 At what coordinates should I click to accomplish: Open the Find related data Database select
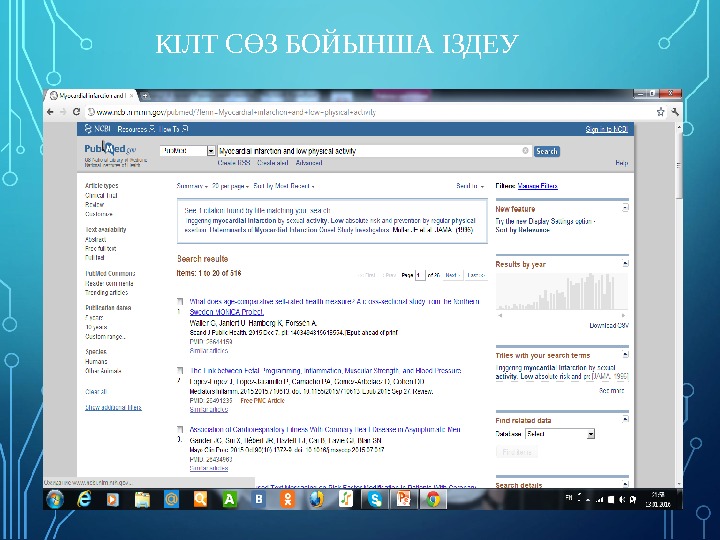coord(560,433)
